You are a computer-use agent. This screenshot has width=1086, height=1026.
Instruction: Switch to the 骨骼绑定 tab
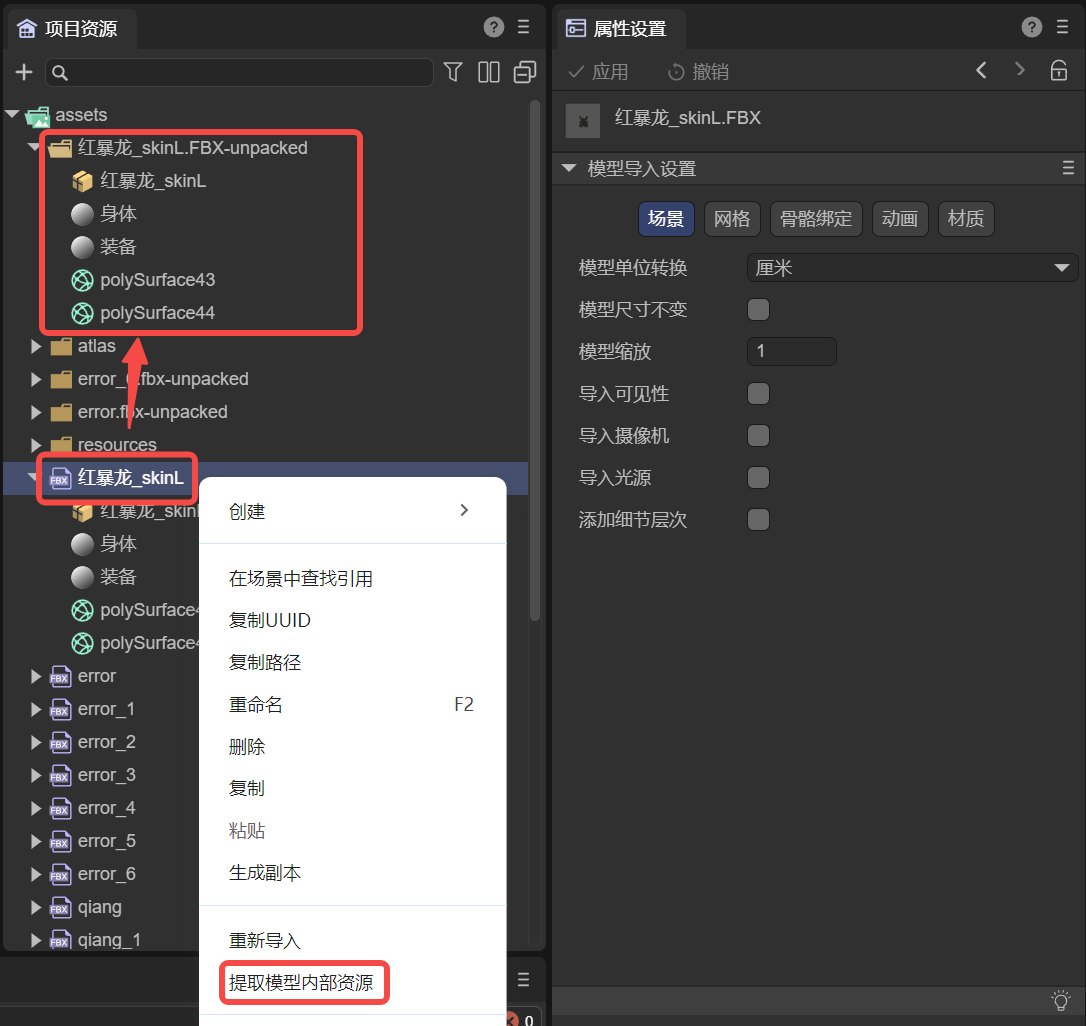(816, 219)
